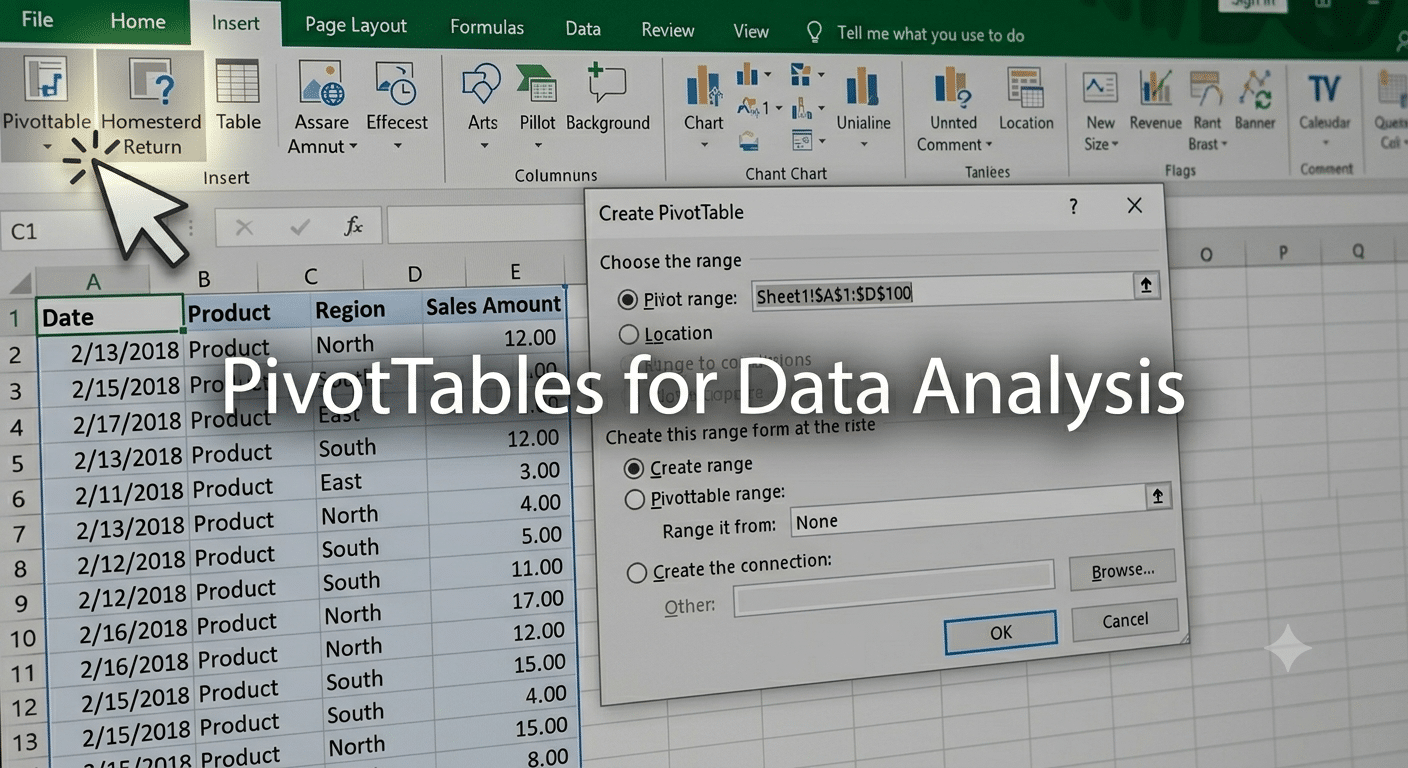This screenshot has width=1408, height=768.
Task: Click the Homesterd Return icon
Action: pos(151,82)
